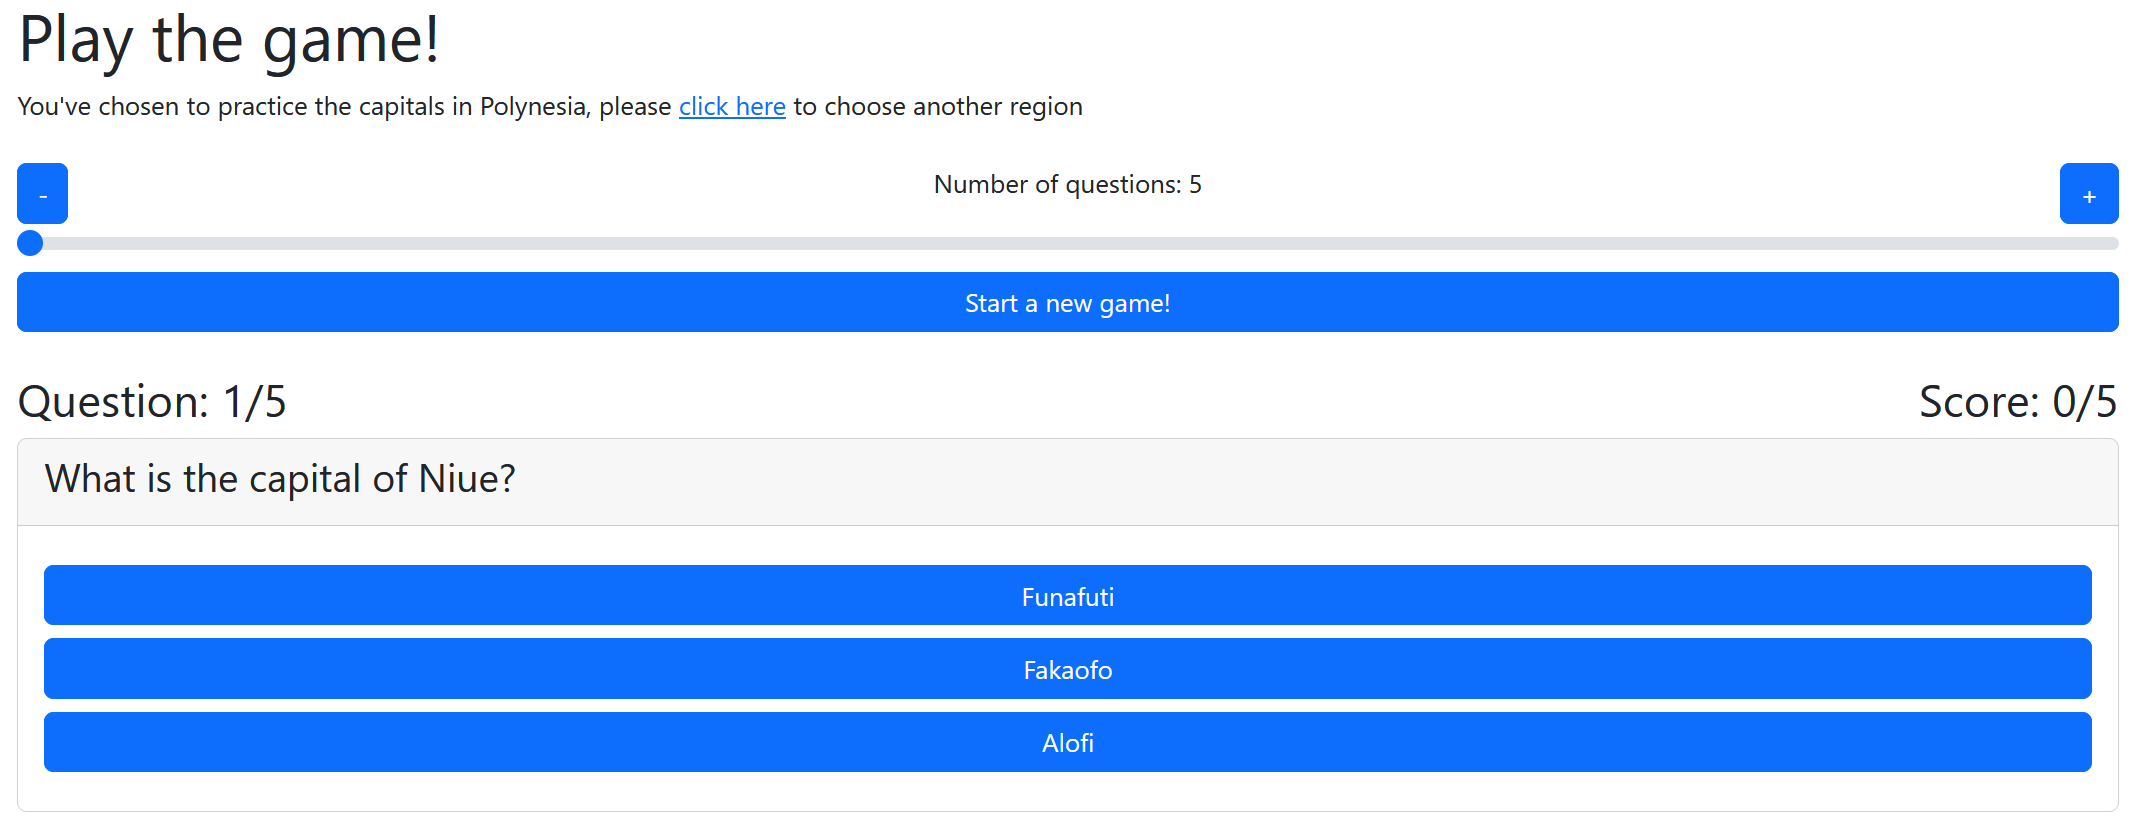Click the 'Play the game!' heading
Screen dimensions: 2153x837
pyautogui.click(x=229, y=41)
